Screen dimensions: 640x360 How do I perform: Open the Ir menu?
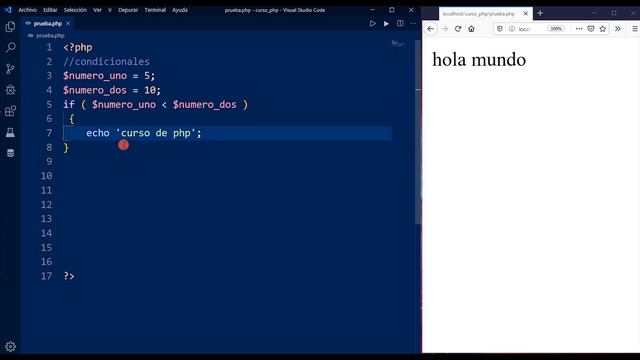[x=110, y=10]
